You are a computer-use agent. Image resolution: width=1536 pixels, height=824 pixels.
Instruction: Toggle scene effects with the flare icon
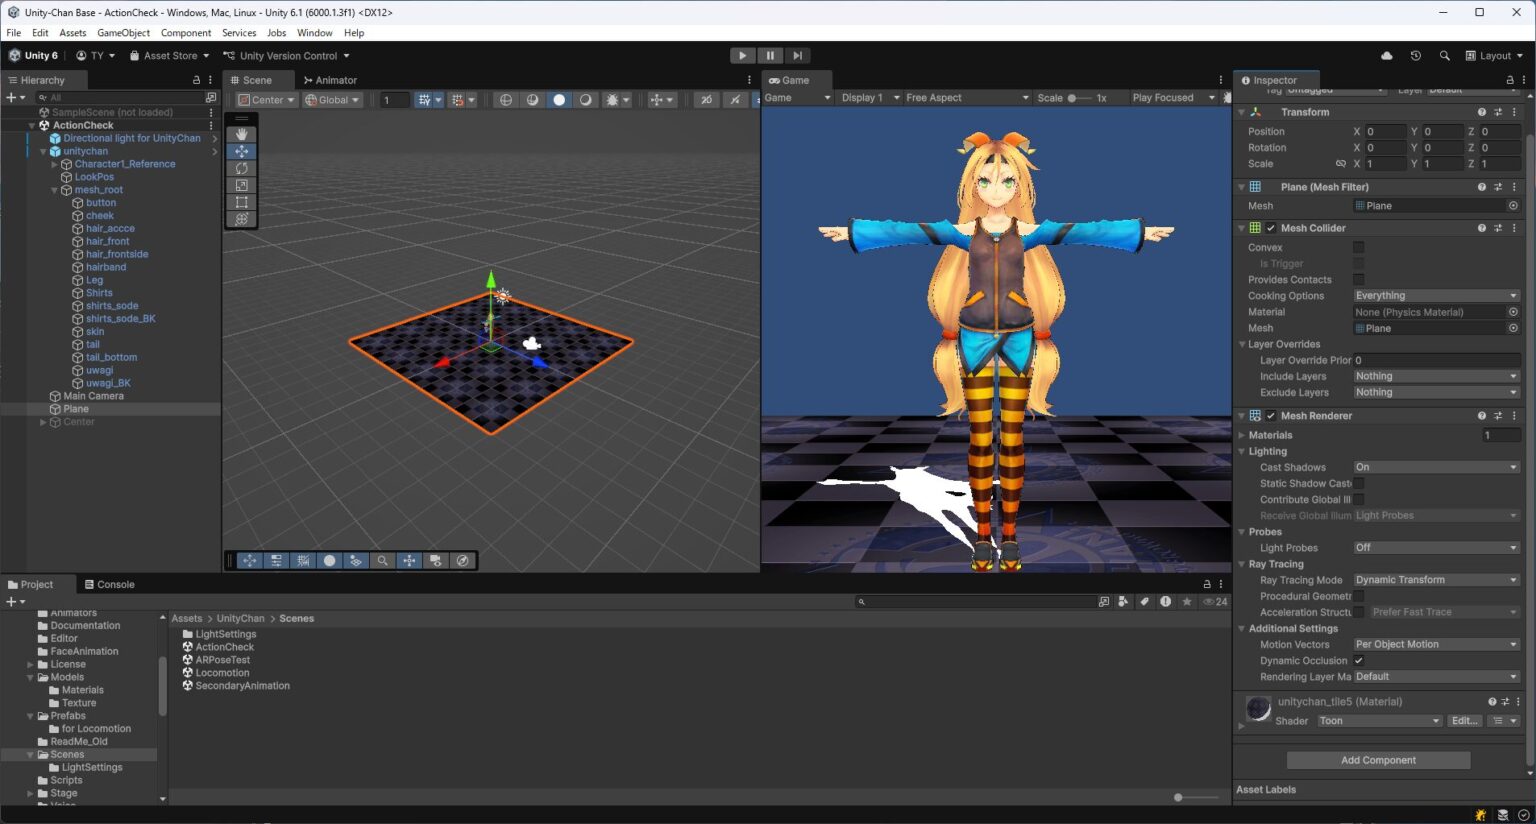tap(613, 99)
